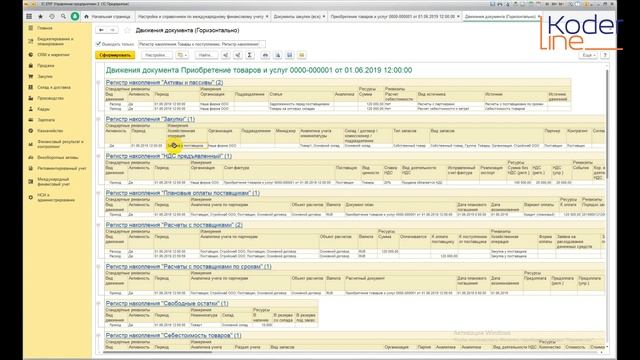
Task: Open the Производство section
Action: [x=51, y=98]
